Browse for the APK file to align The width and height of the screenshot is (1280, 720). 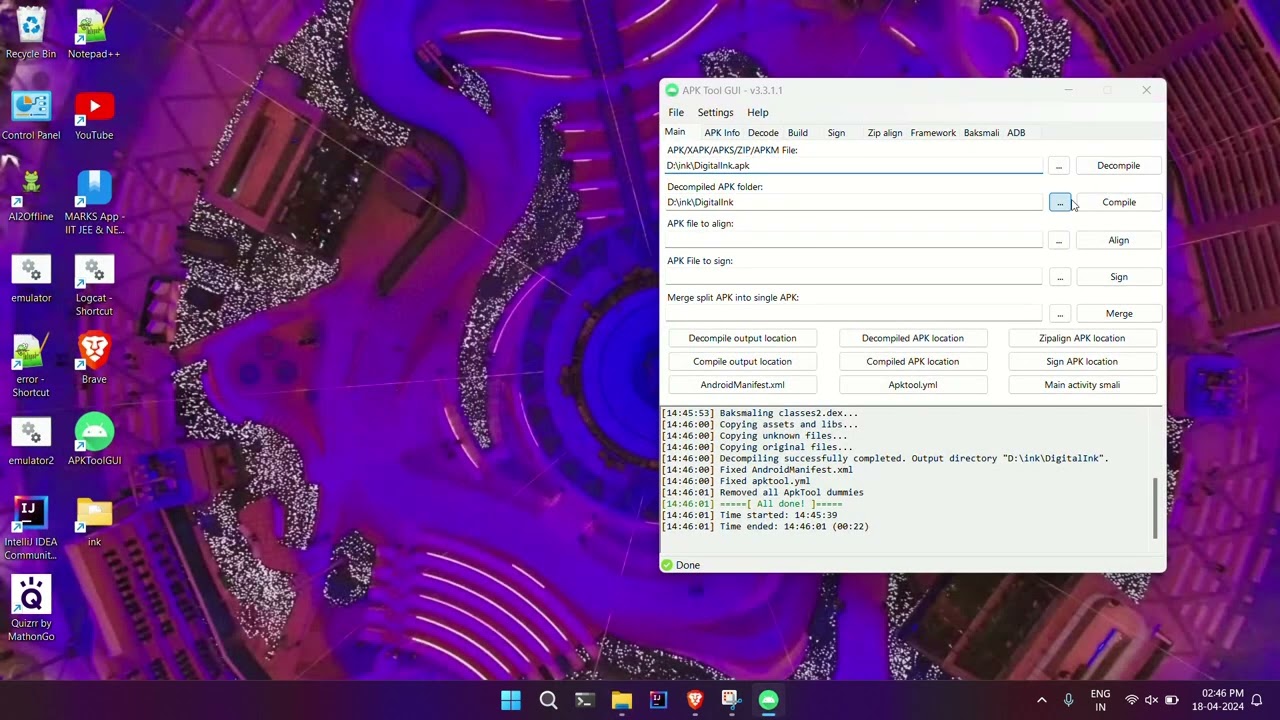[1059, 240]
